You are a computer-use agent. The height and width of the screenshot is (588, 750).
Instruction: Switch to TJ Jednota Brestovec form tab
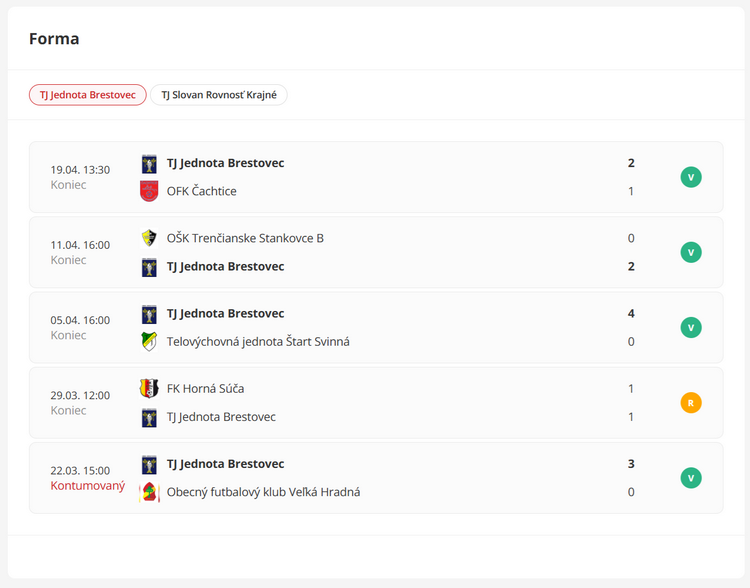[x=88, y=95]
